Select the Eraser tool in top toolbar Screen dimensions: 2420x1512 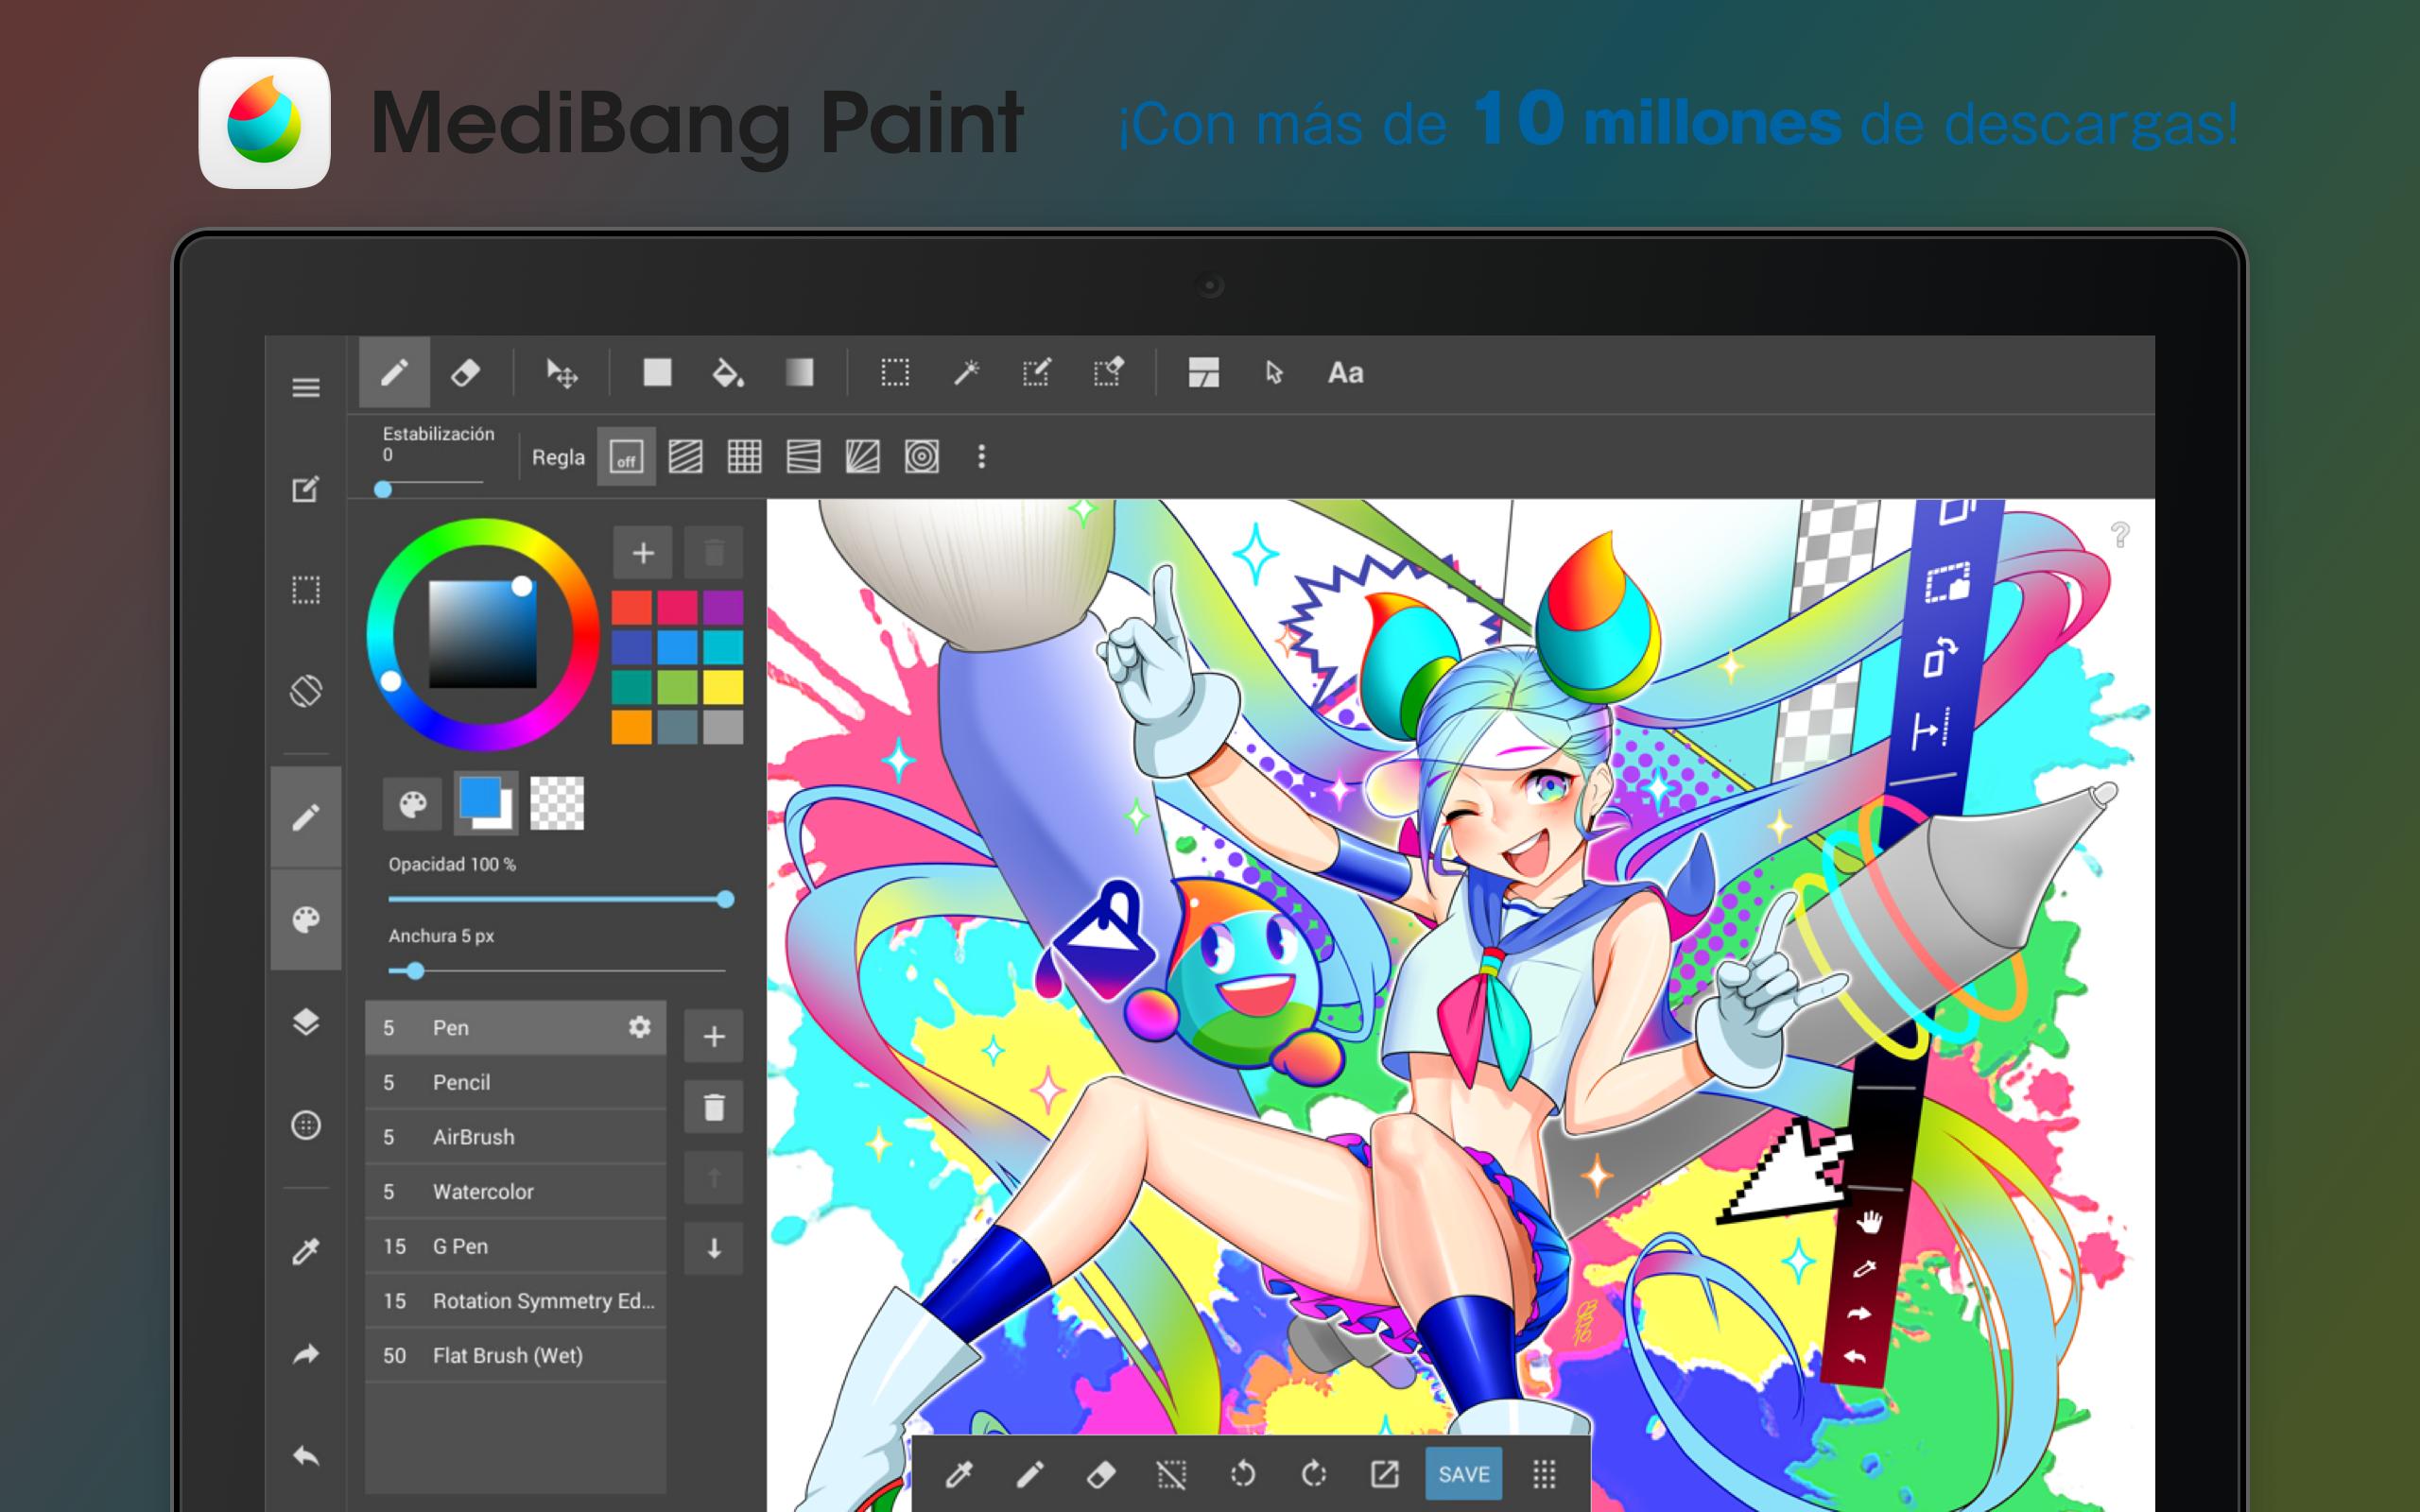tap(465, 373)
